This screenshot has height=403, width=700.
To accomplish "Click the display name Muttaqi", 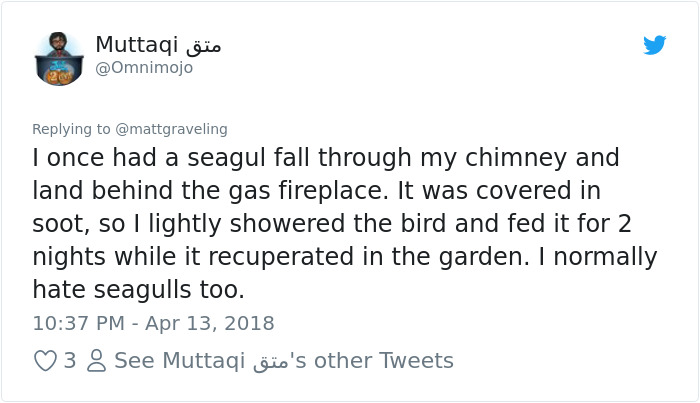I will (x=136, y=44).
